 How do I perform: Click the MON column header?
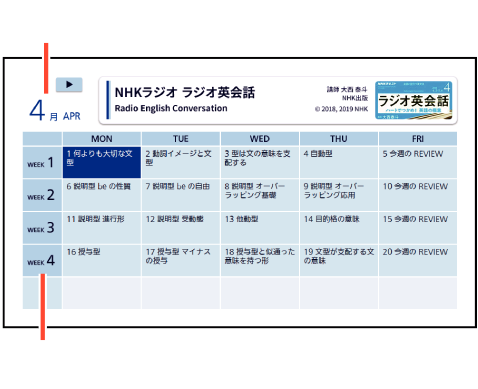coord(102,139)
